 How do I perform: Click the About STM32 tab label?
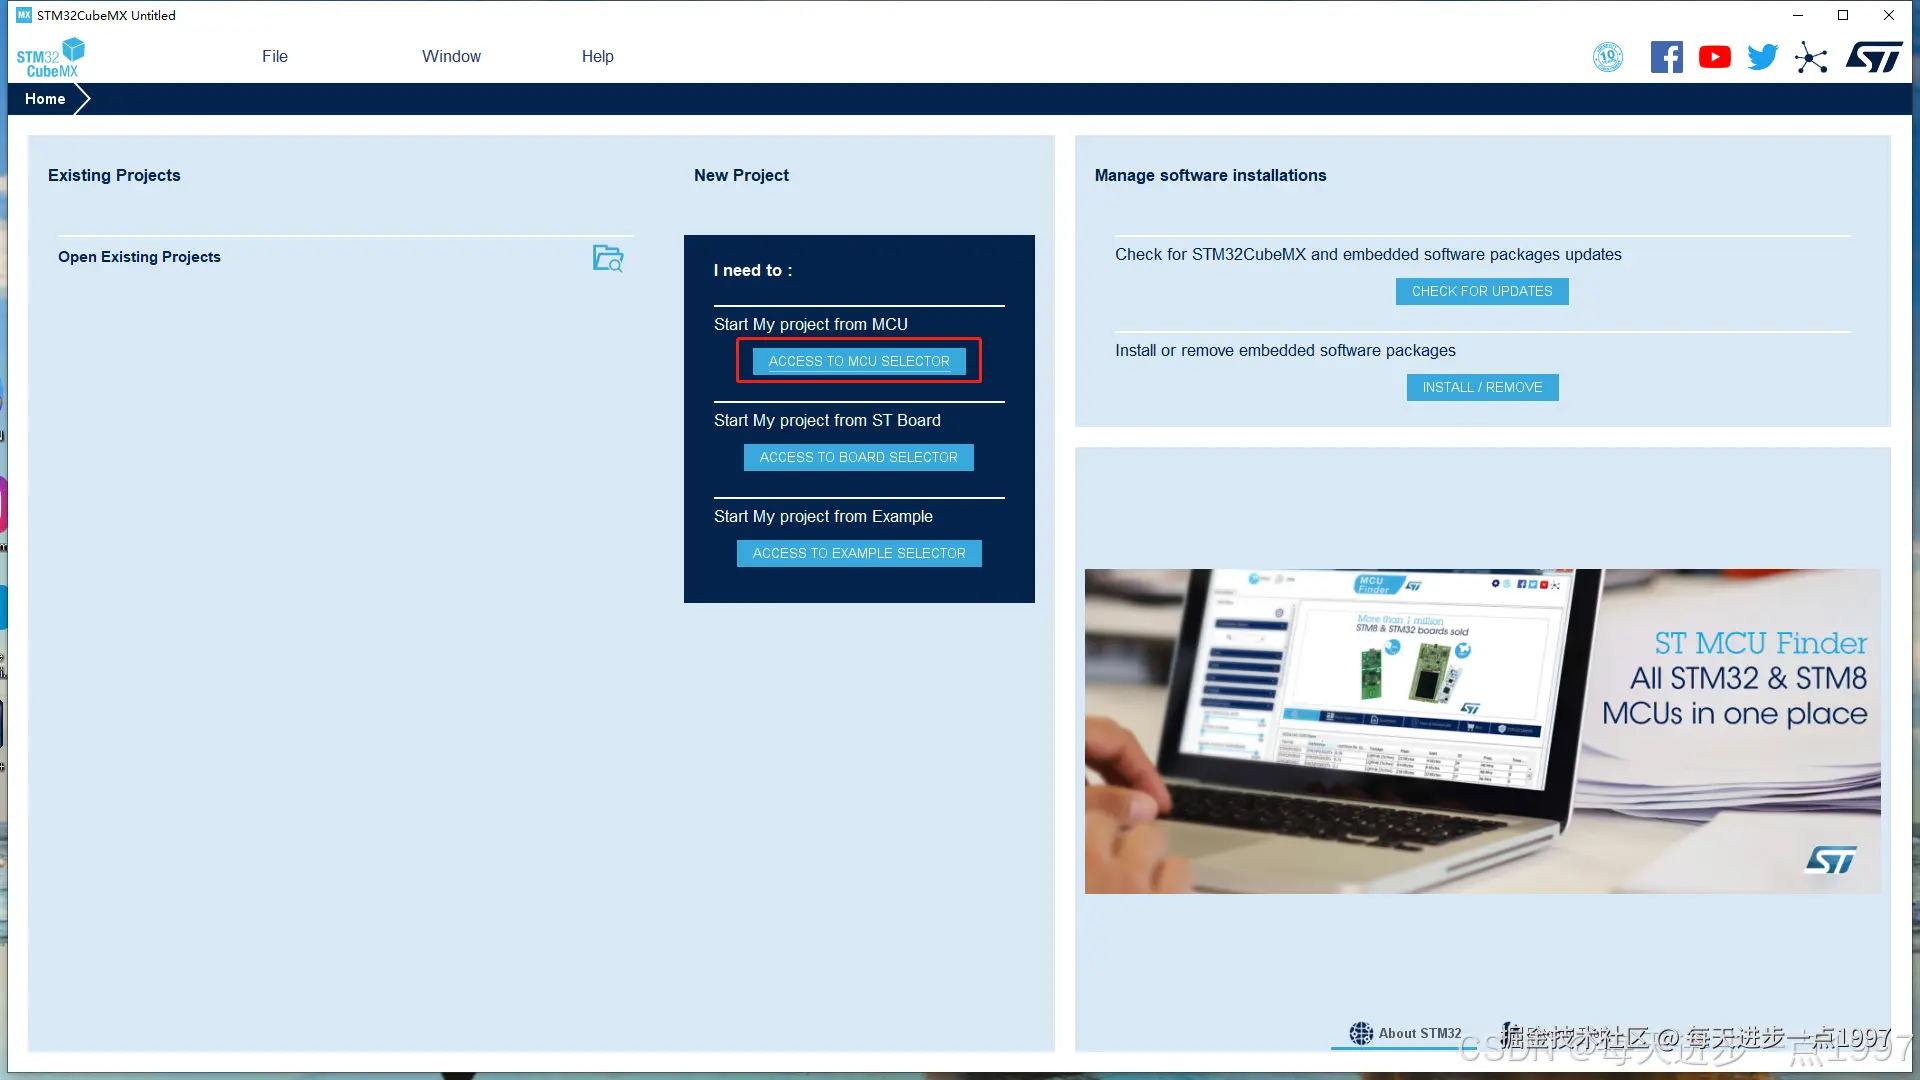point(1420,1033)
